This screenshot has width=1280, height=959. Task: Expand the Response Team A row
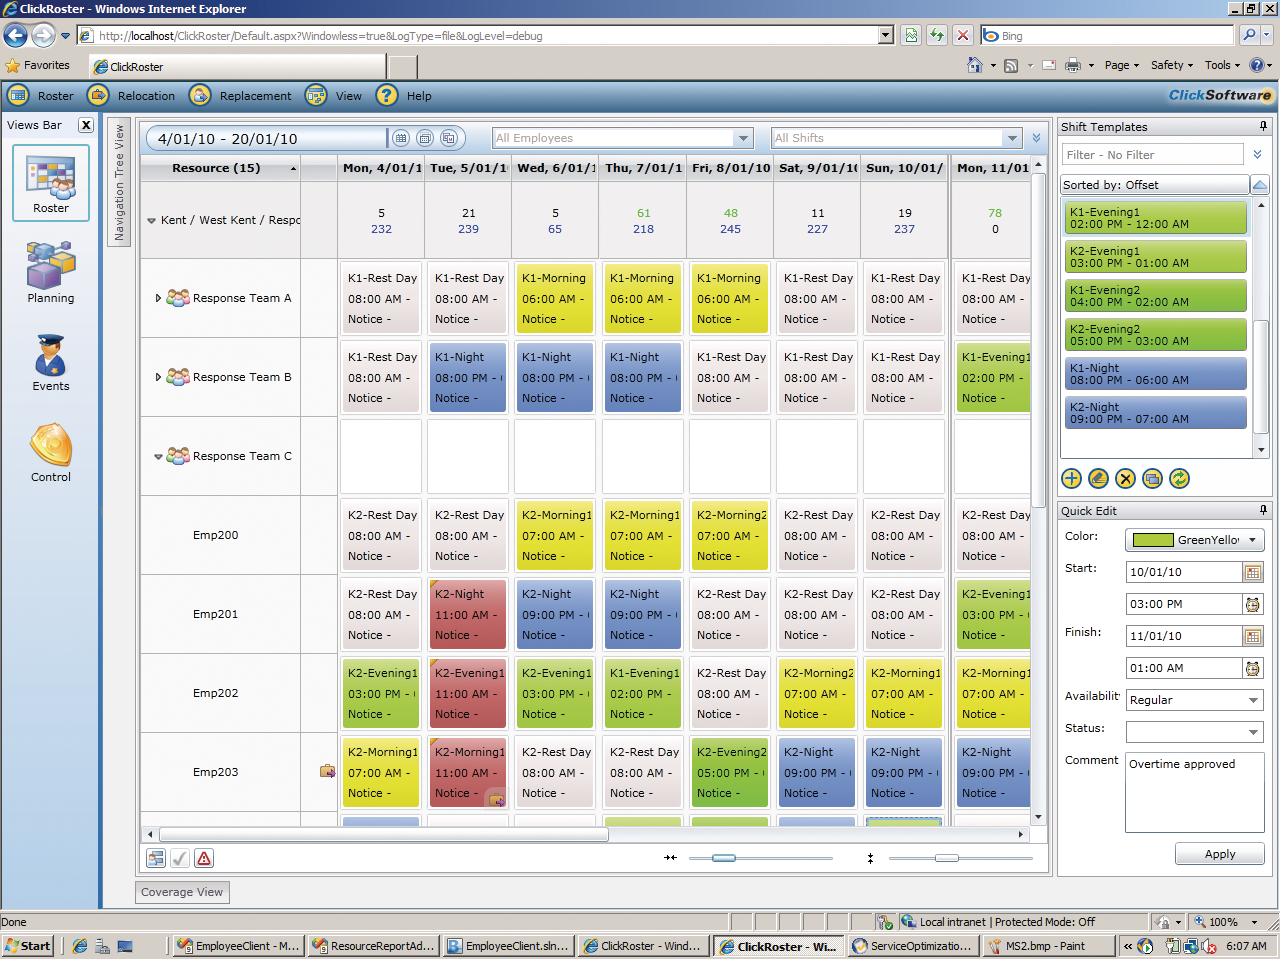158,298
